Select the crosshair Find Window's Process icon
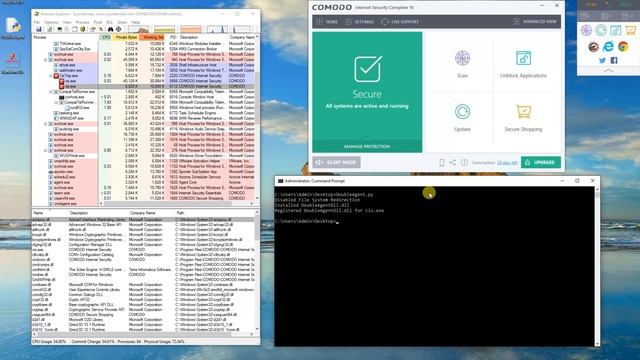The image size is (640, 360). click(118, 29)
